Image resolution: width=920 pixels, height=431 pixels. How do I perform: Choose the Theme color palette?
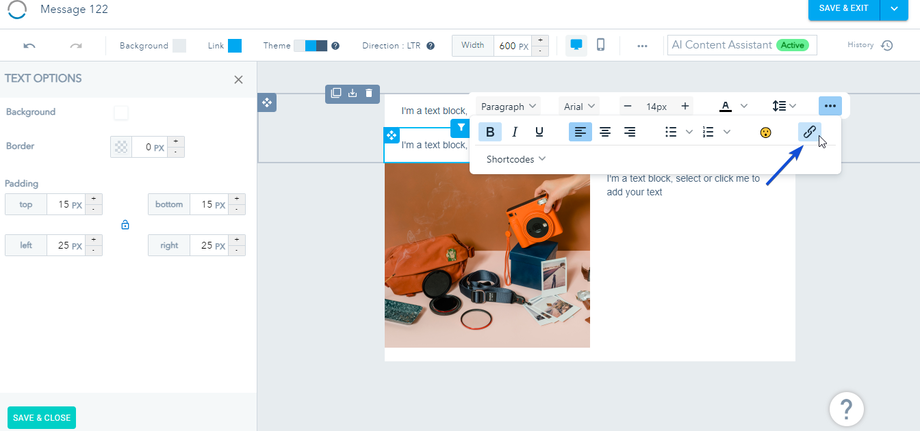pyautogui.click(x=310, y=46)
